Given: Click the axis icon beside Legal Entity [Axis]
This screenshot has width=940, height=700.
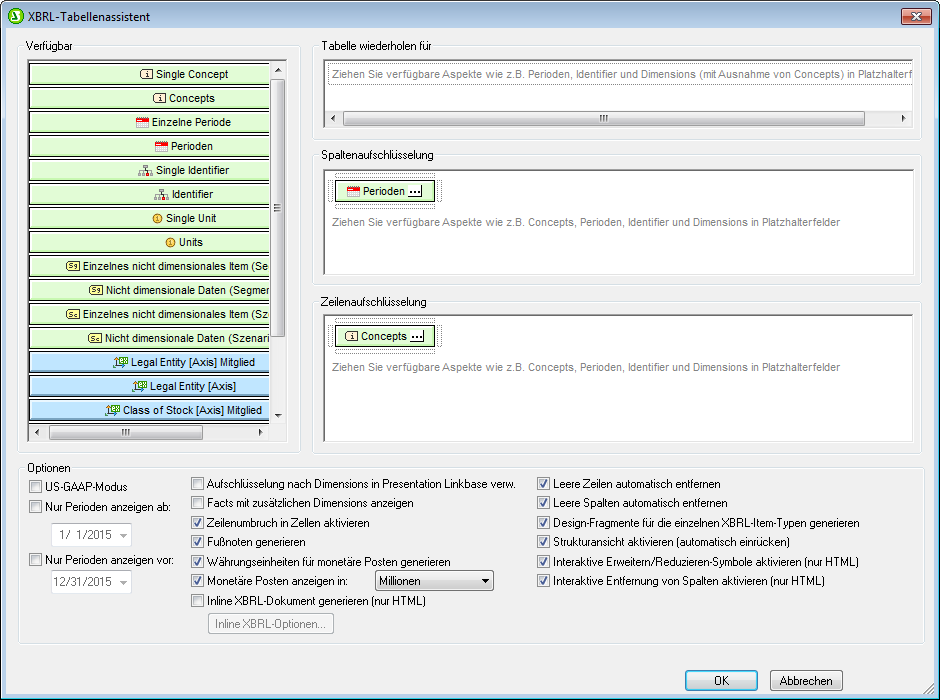Looking at the screenshot, I should pos(140,386).
